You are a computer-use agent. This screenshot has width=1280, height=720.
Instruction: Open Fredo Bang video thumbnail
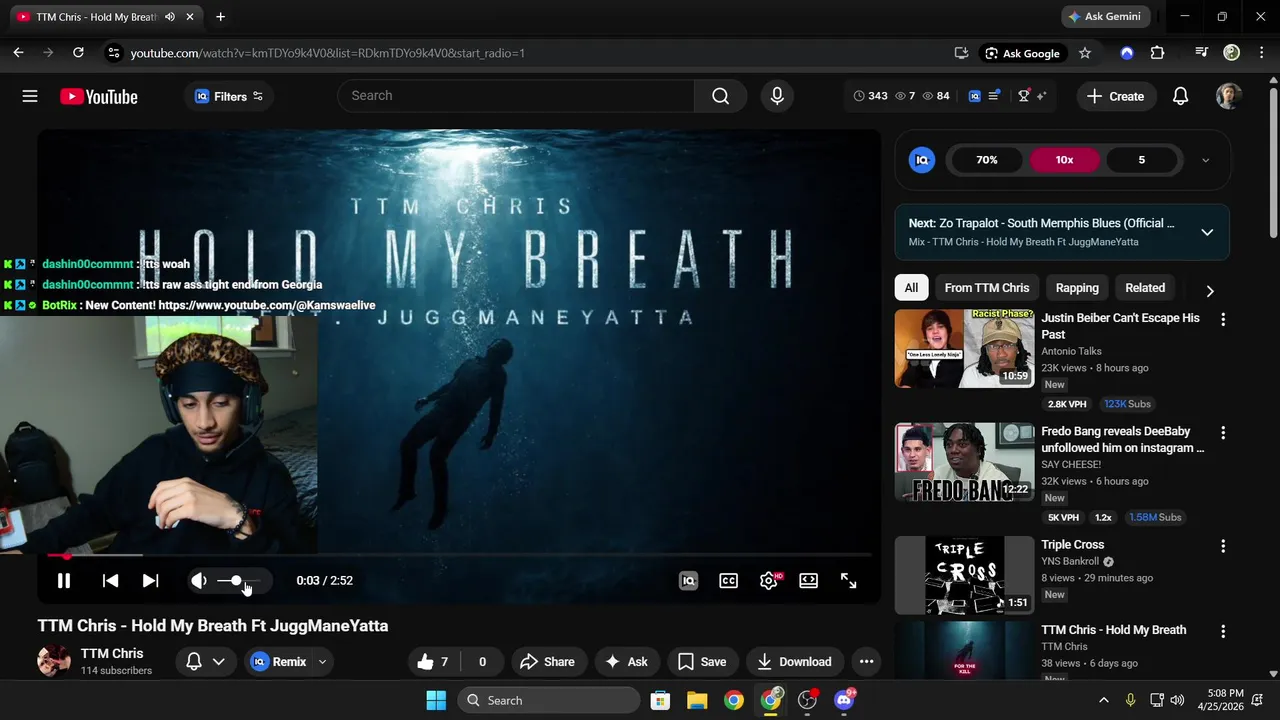click(x=964, y=462)
